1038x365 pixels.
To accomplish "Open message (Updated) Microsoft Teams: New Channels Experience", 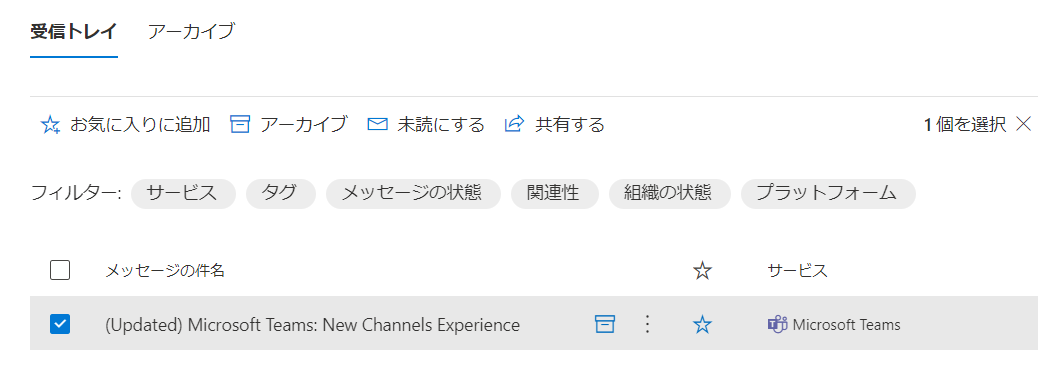I will click(312, 325).
